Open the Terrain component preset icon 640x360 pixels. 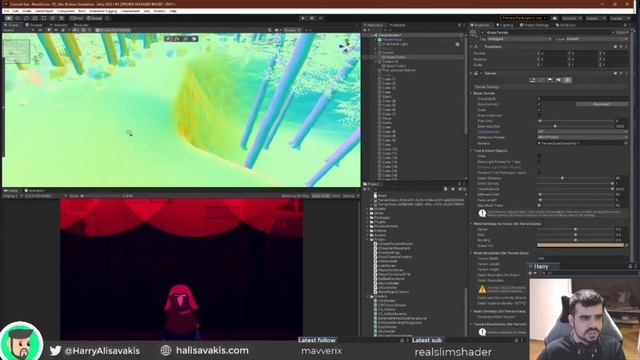pos(621,73)
